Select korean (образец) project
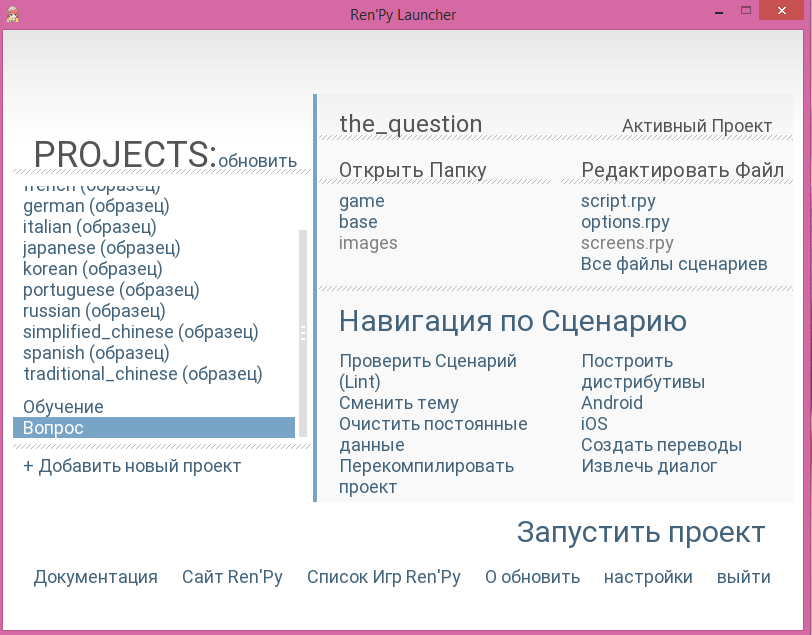This screenshot has height=635, width=812. coord(93,269)
